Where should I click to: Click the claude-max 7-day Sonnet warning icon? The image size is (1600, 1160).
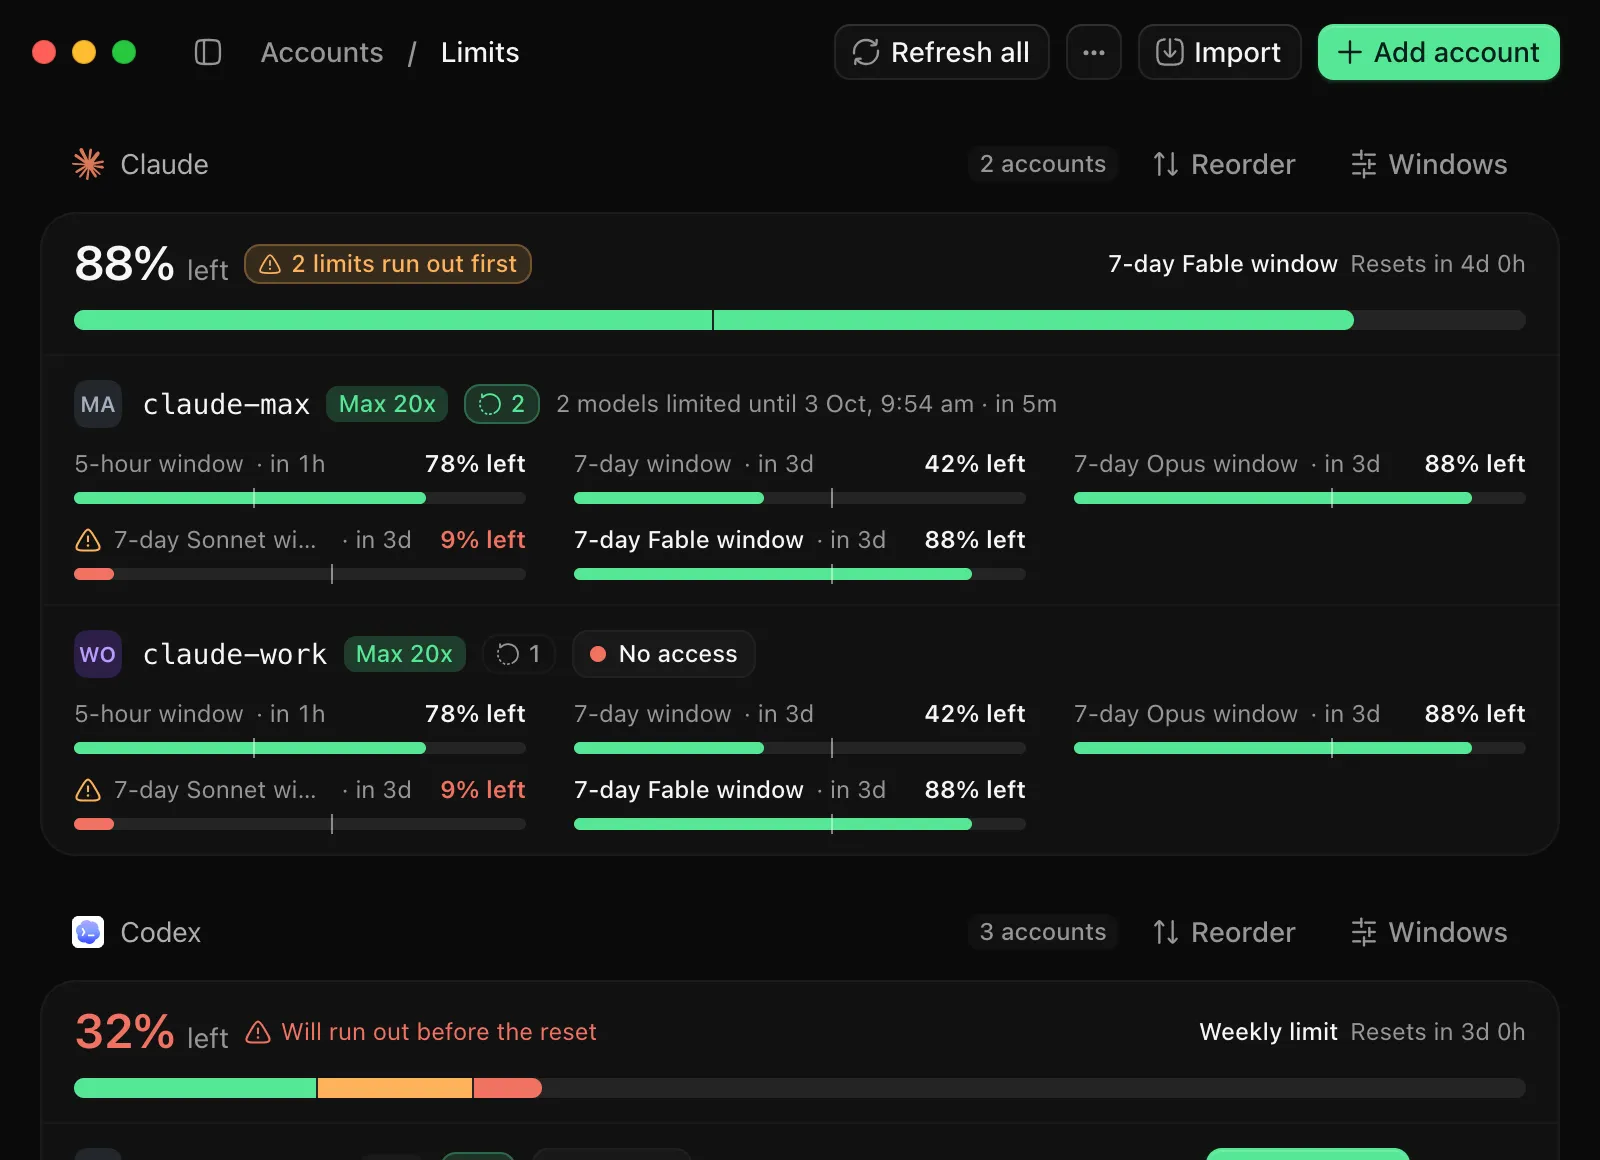[88, 540]
